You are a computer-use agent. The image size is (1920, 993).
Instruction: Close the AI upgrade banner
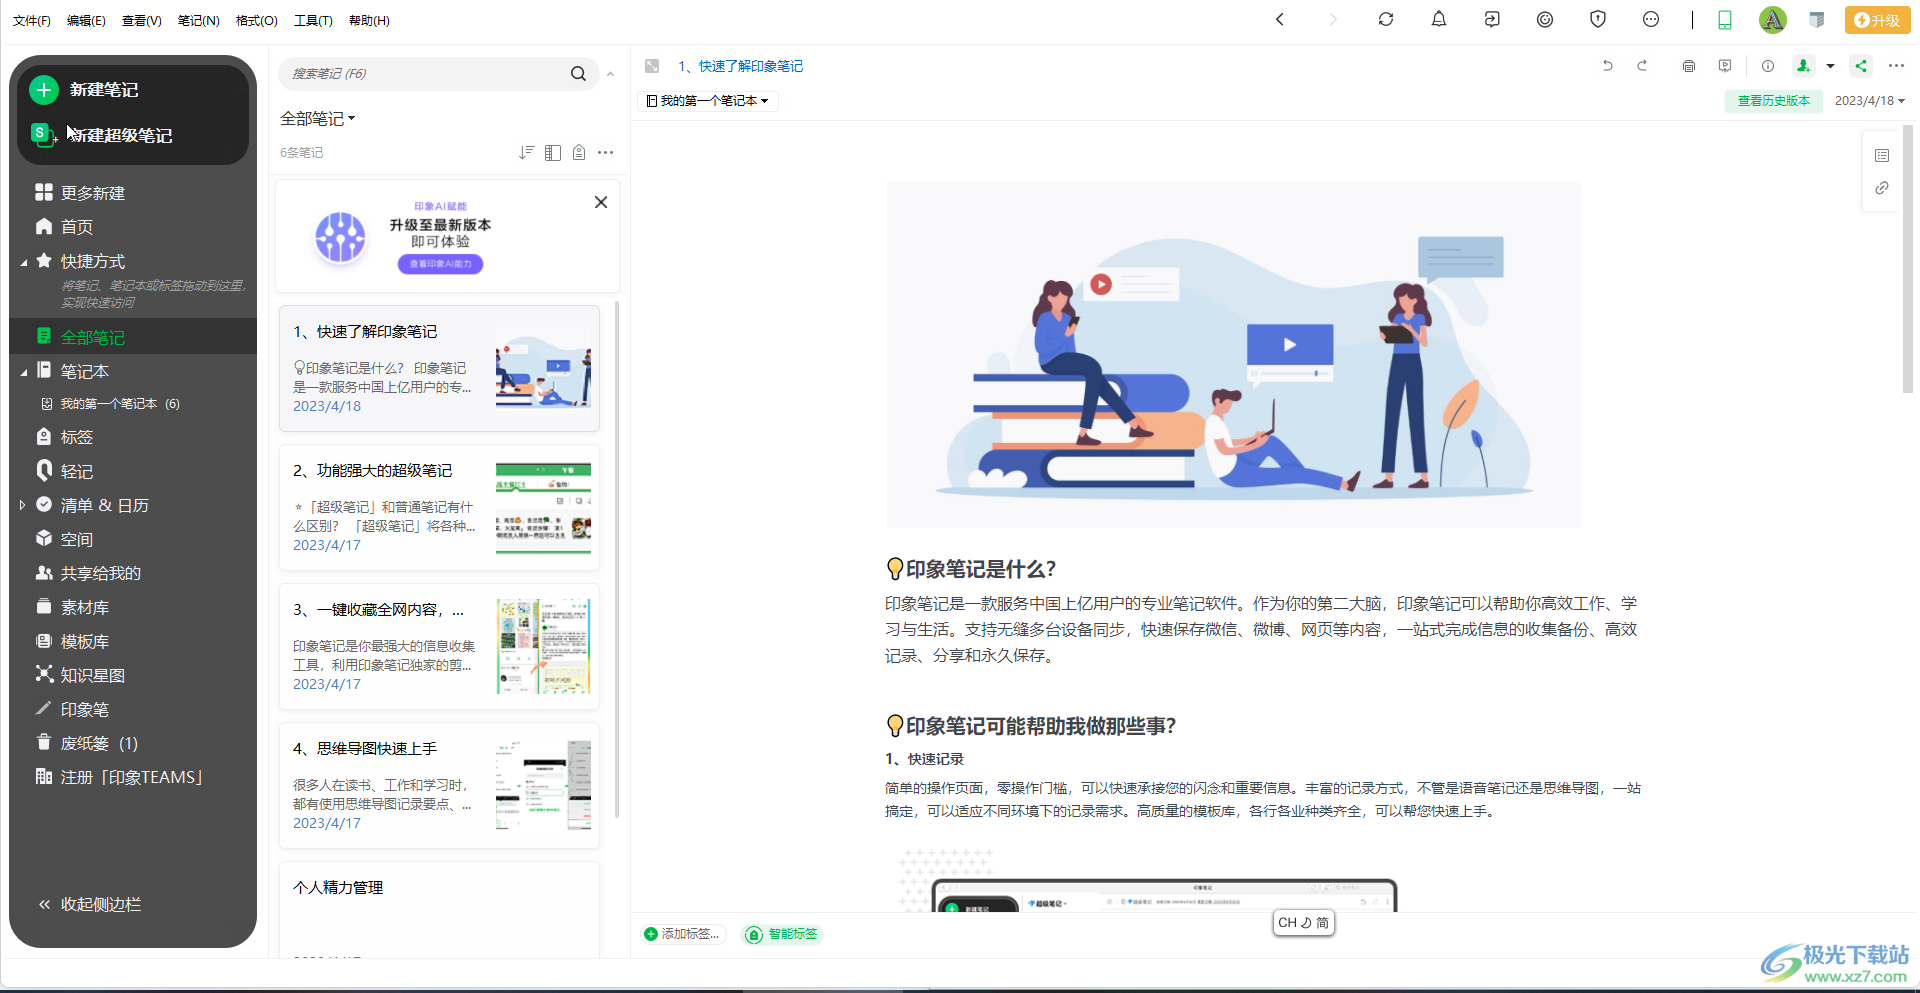(601, 202)
